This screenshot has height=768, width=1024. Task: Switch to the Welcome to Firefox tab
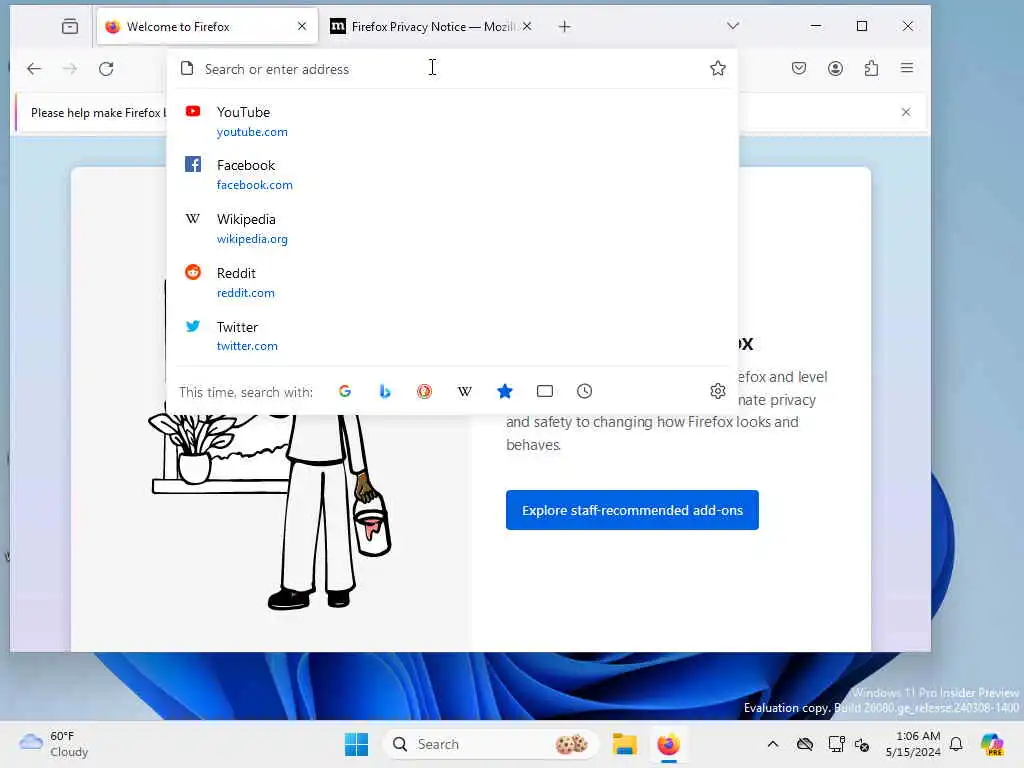[x=207, y=27]
